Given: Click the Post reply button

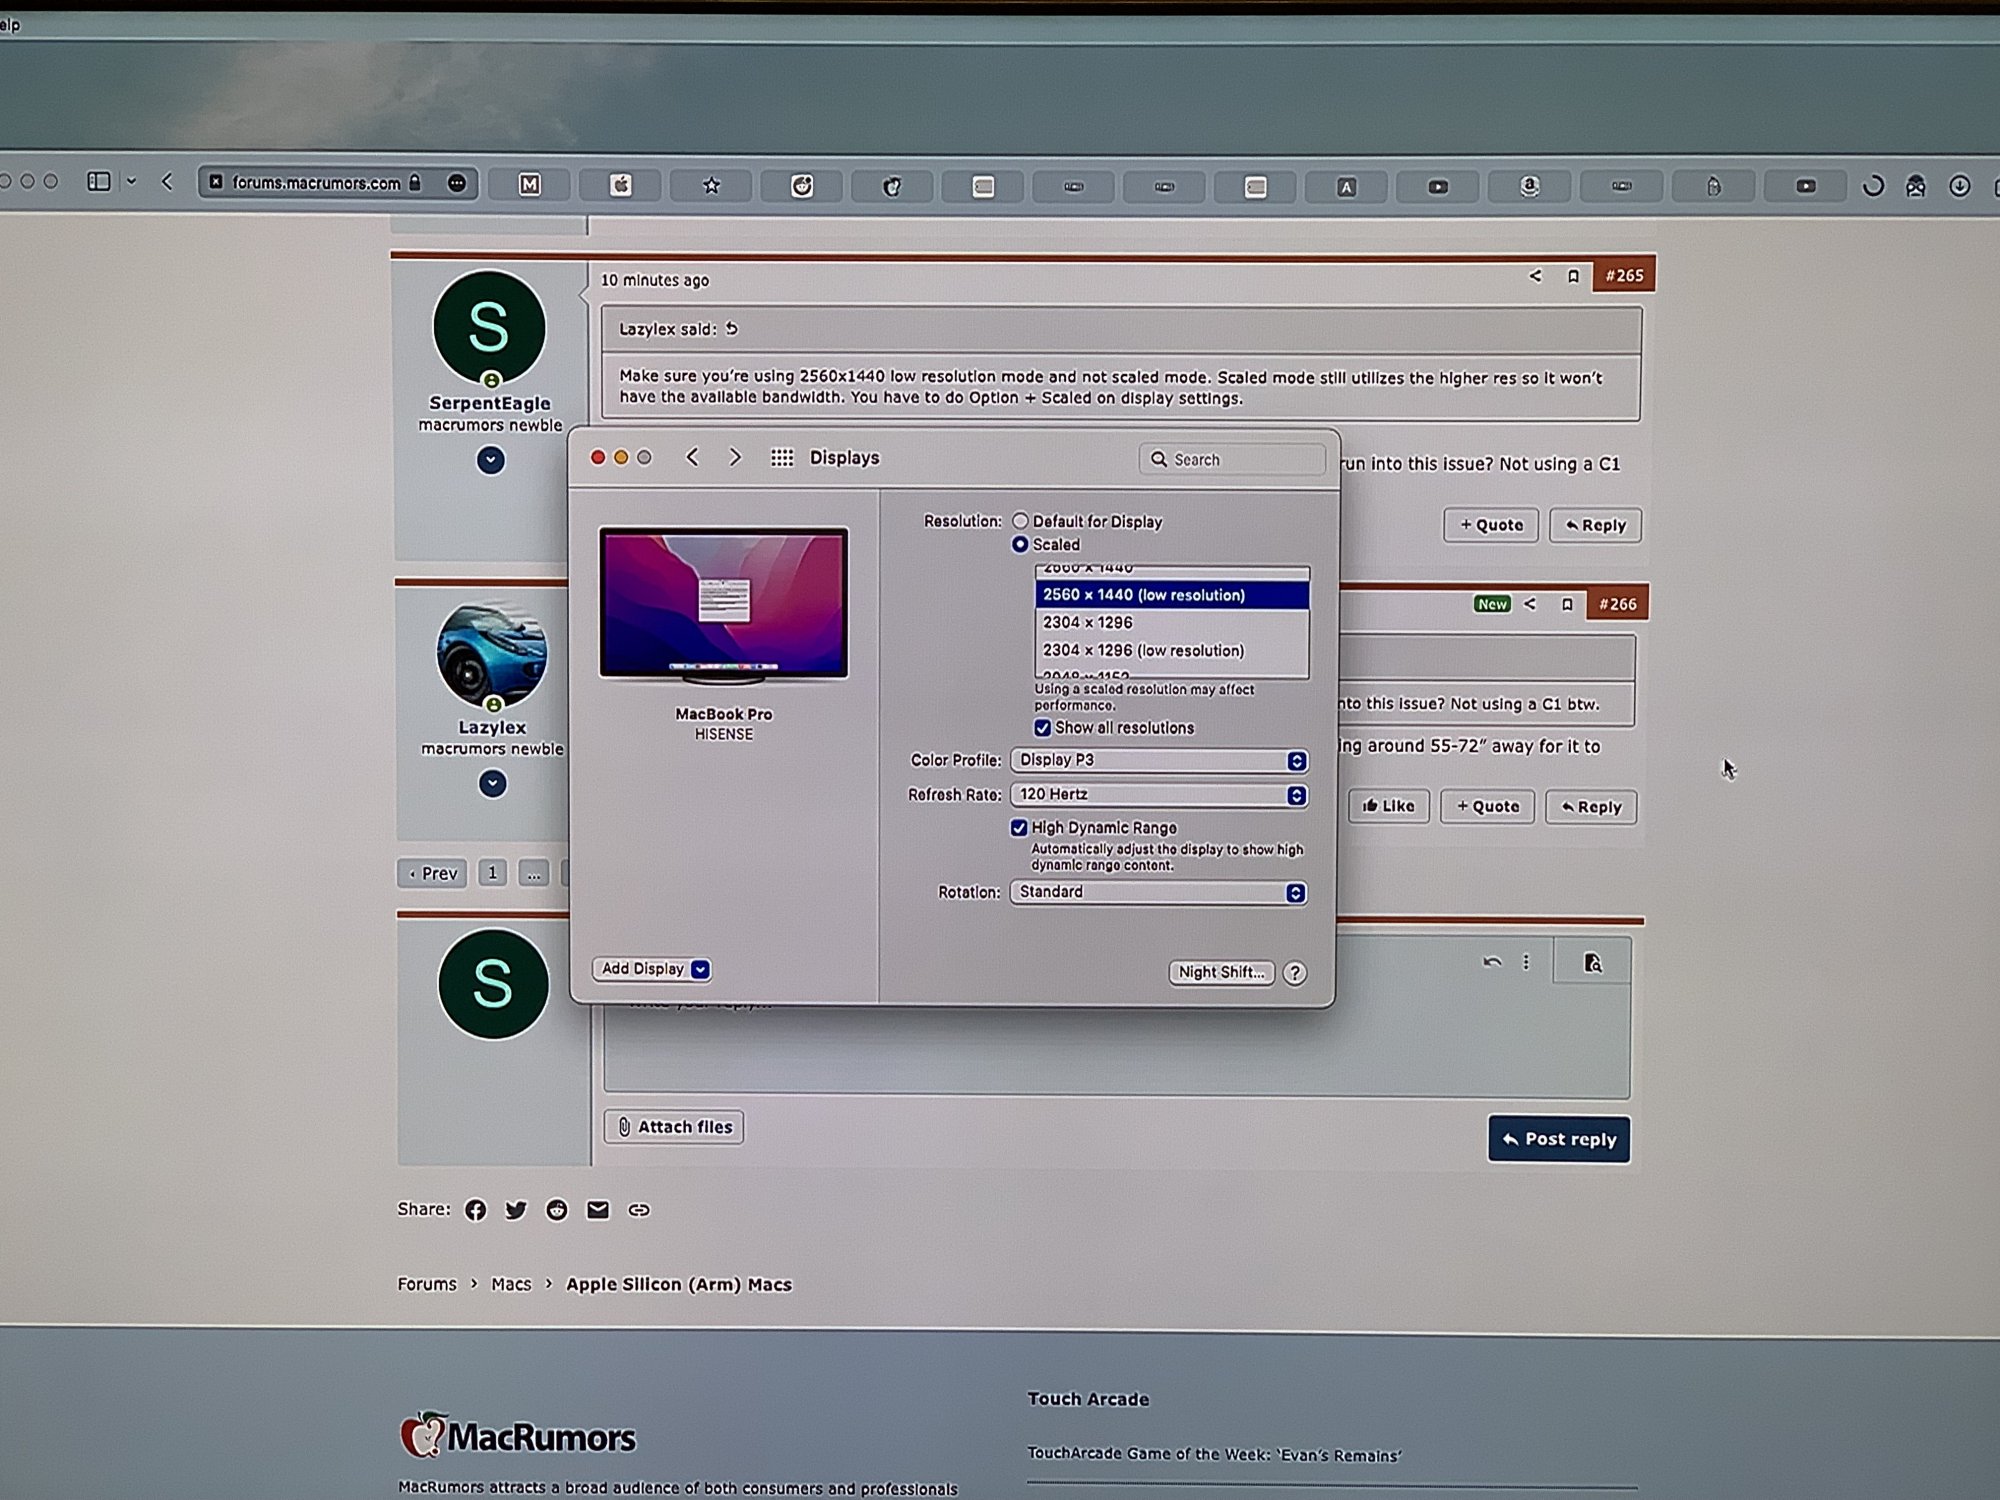Looking at the screenshot, I should (x=1559, y=1139).
